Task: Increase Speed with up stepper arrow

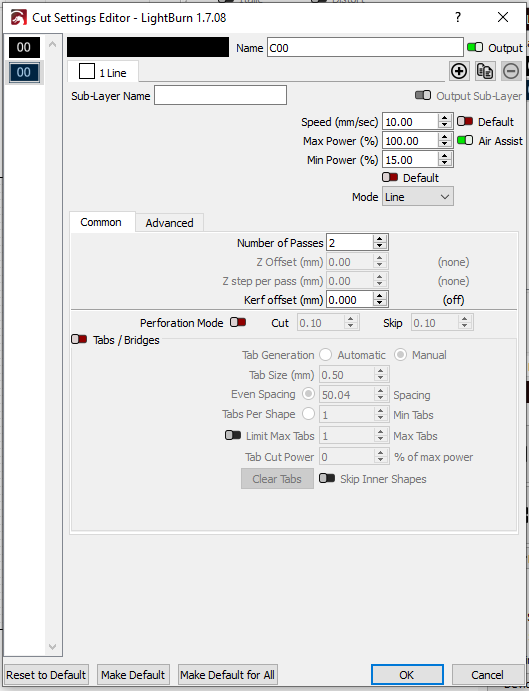Action: pyautogui.click(x=445, y=117)
